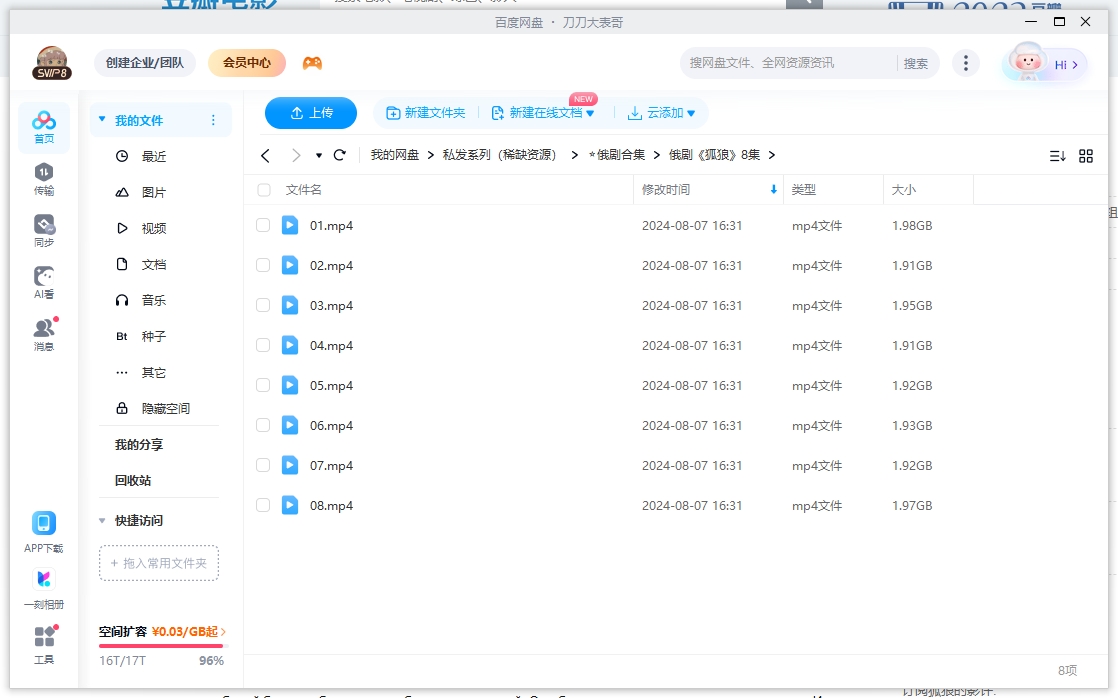Refresh the file list
The image size is (1118, 698).
point(339,155)
